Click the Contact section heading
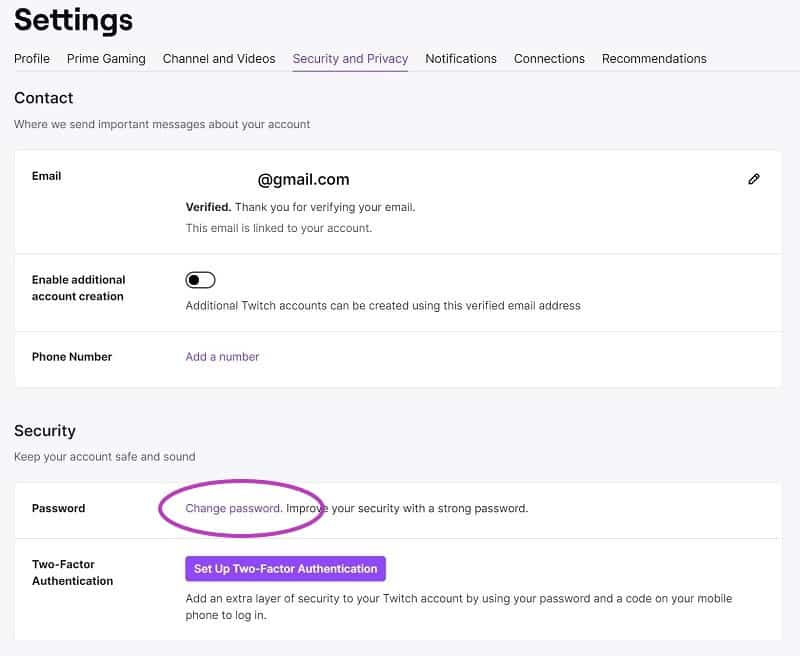 pos(43,98)
